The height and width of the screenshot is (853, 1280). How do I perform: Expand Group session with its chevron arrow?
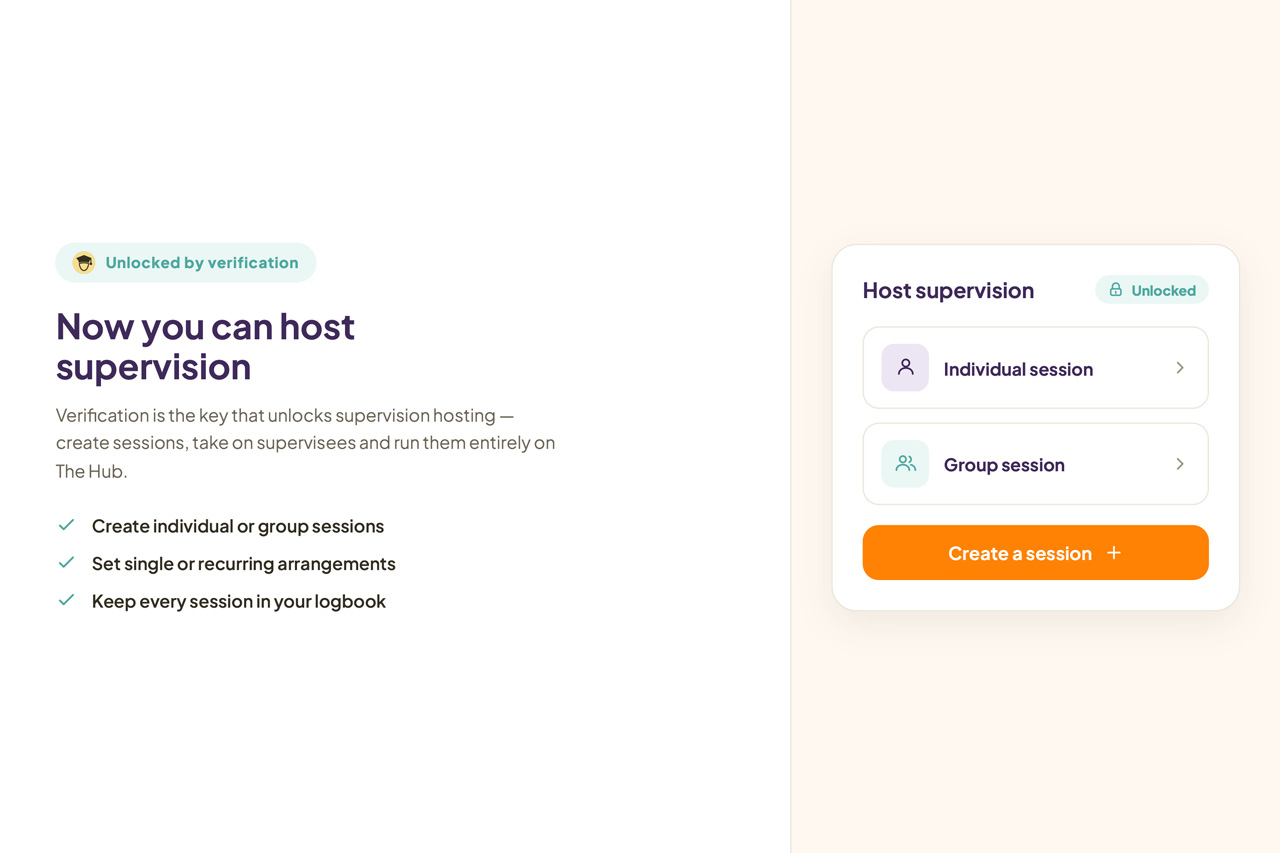[x=1180, y=464]
